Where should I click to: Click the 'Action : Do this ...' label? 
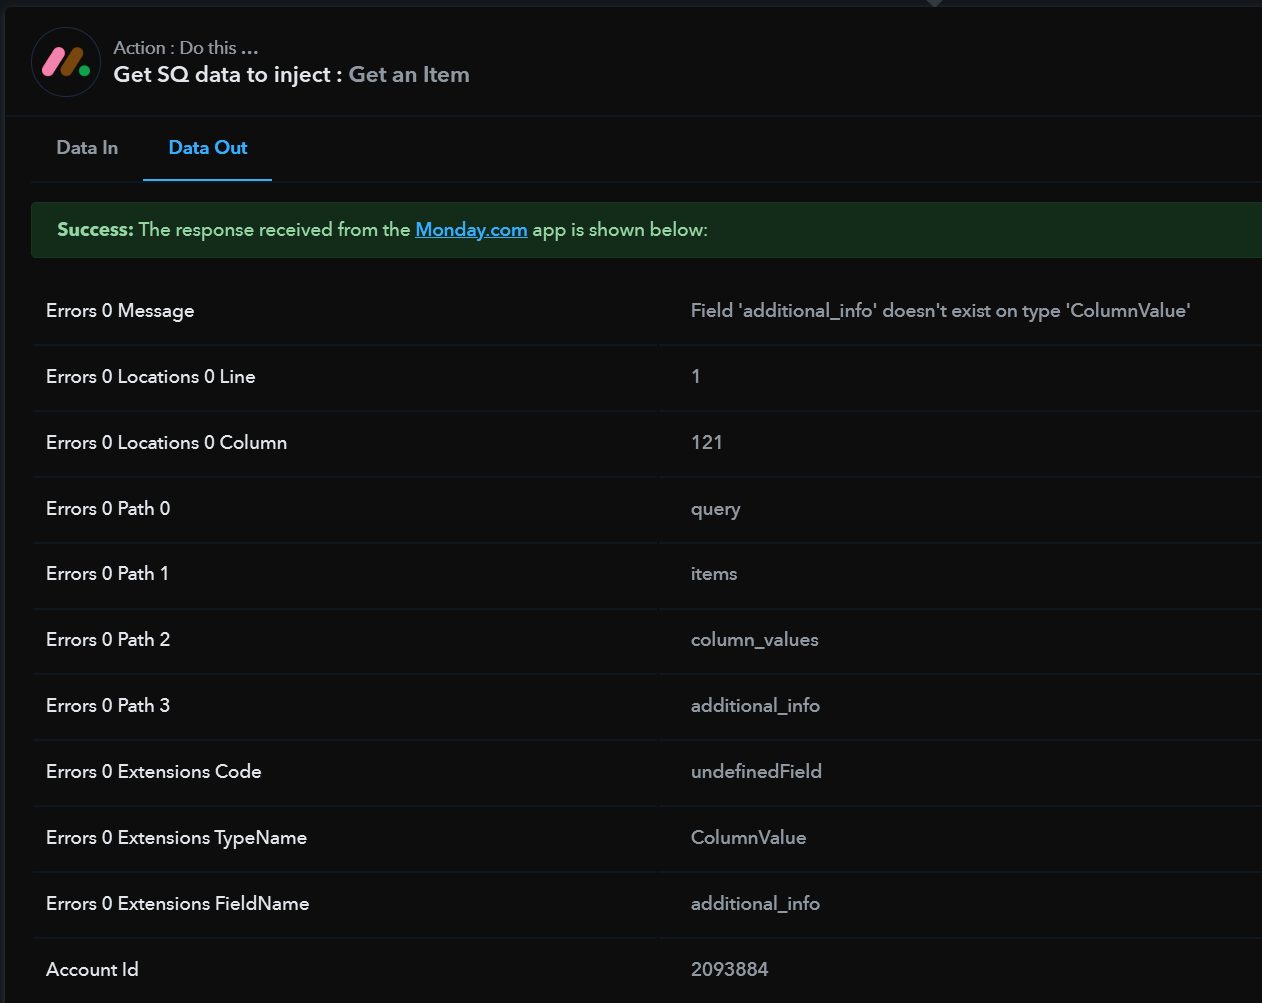[186, 48]
